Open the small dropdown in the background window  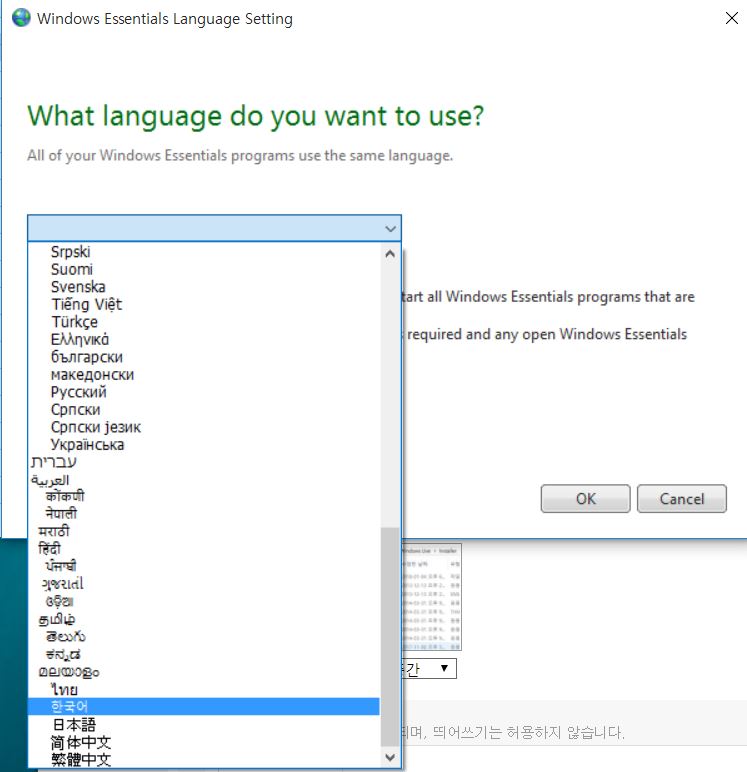click(430, 668)
